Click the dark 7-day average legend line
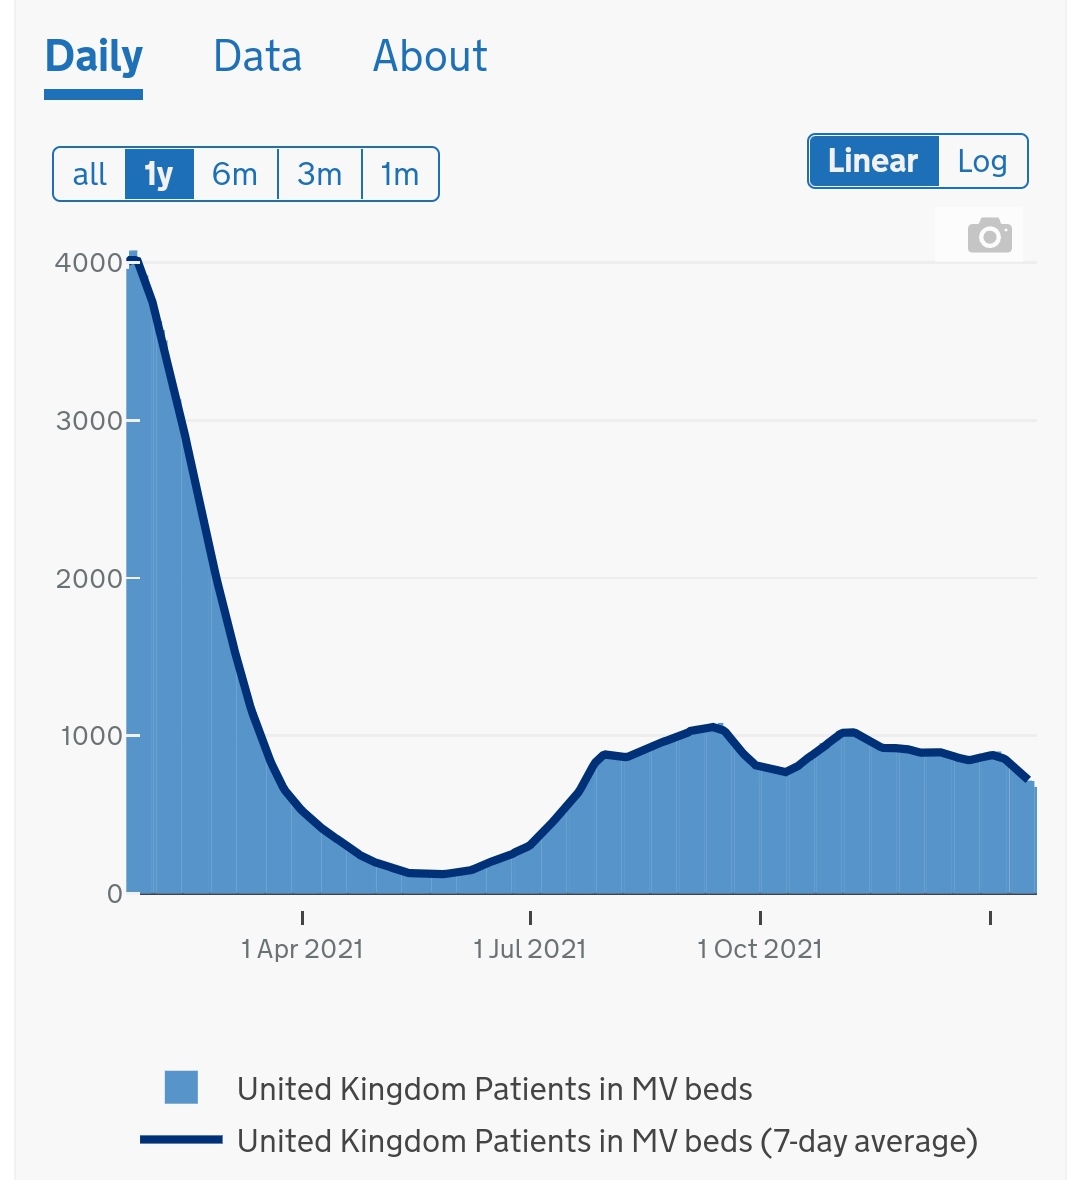Screen dimensions: 1080x1180 point(181,1140)
